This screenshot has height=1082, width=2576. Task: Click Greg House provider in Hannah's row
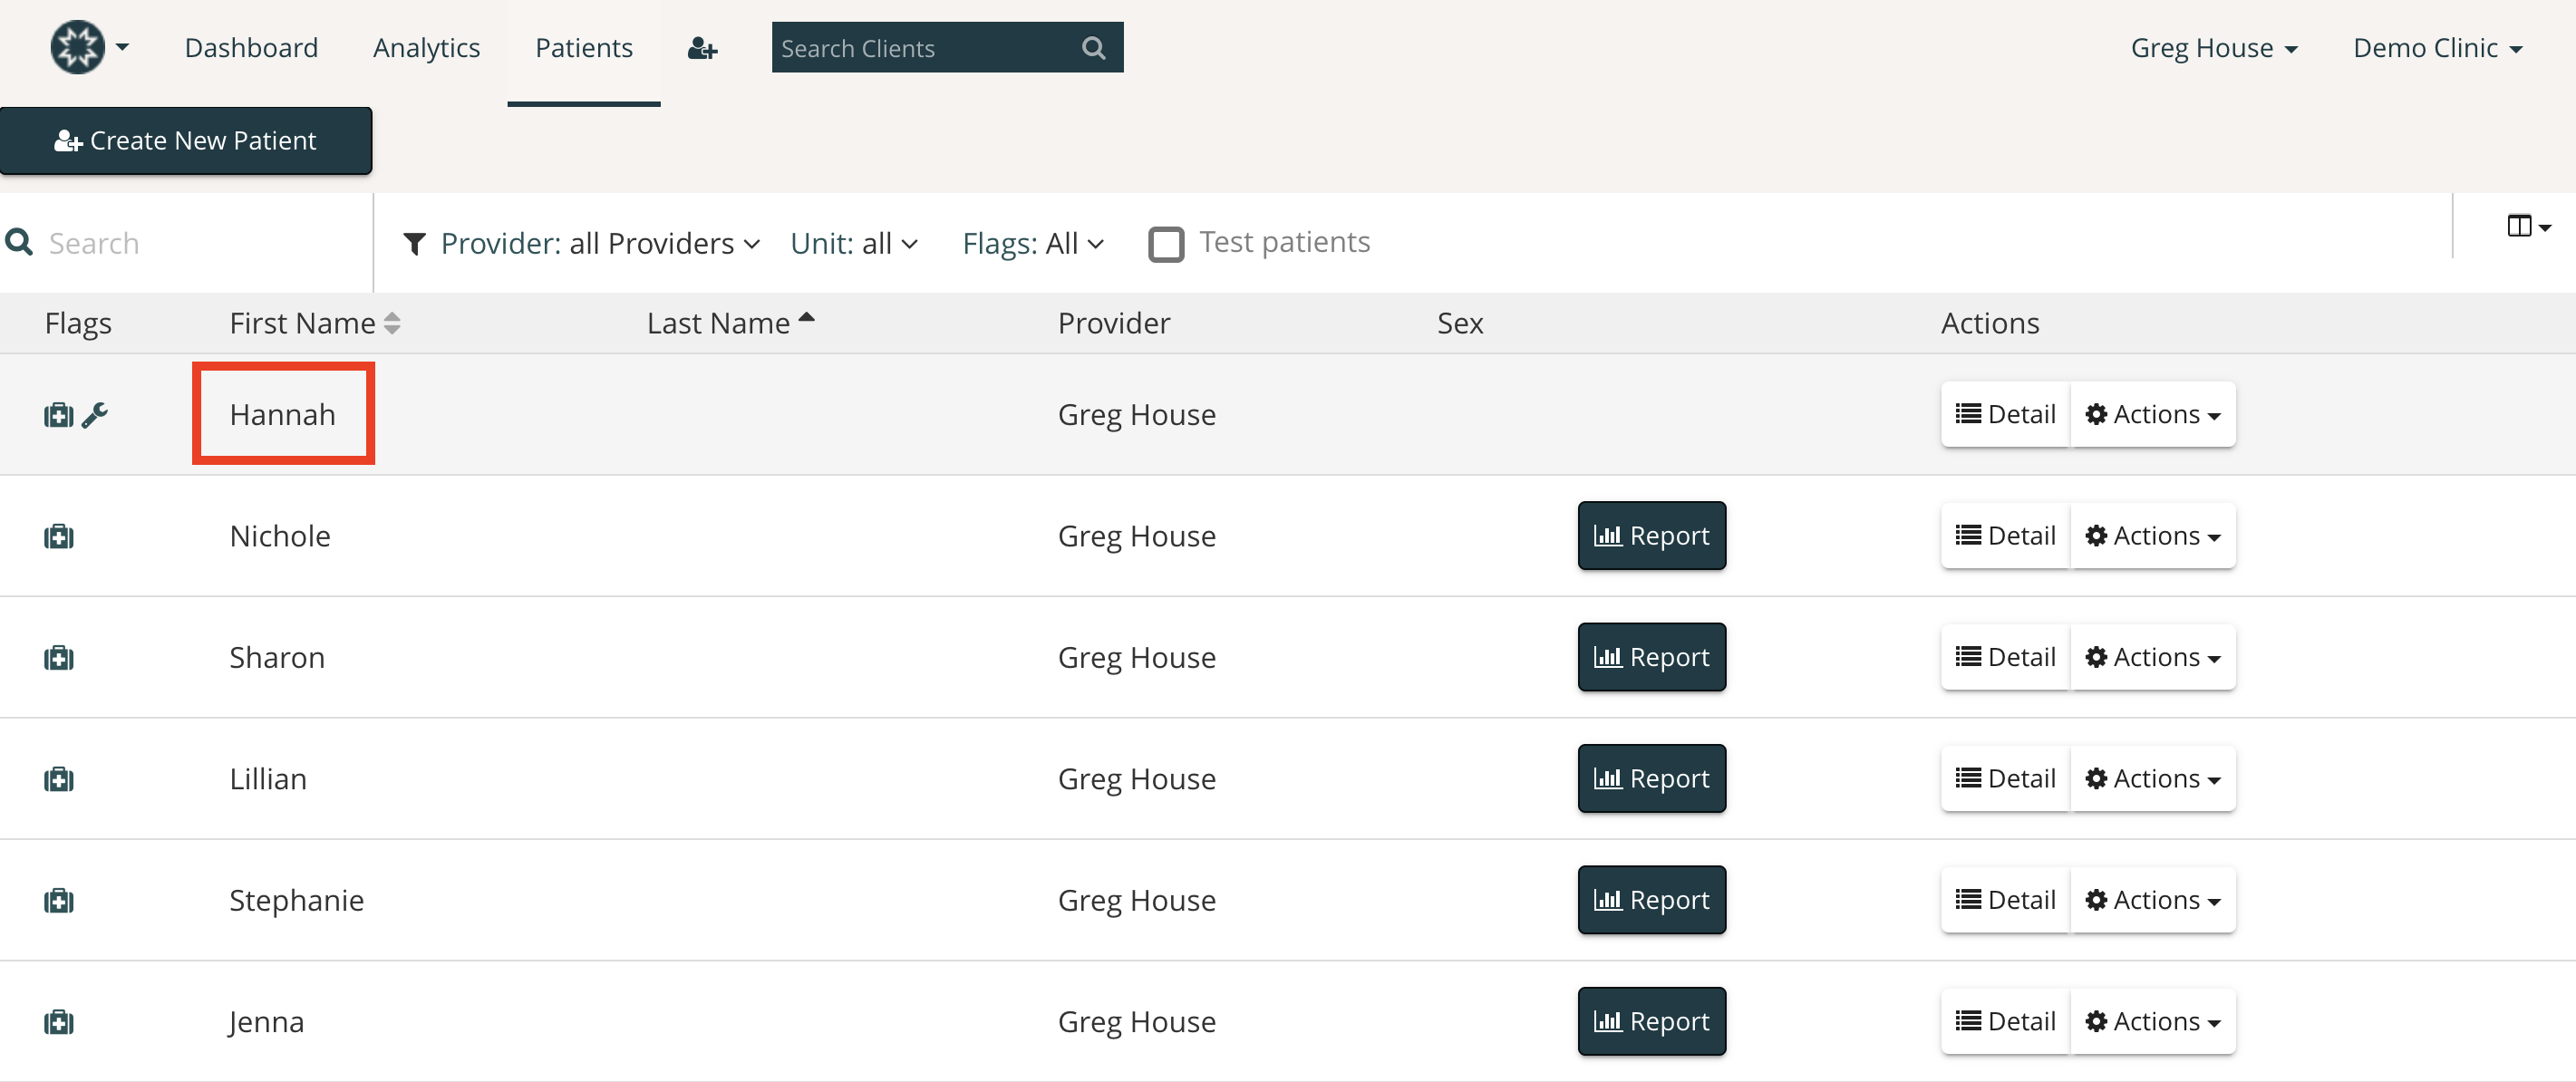point(1136,414)
